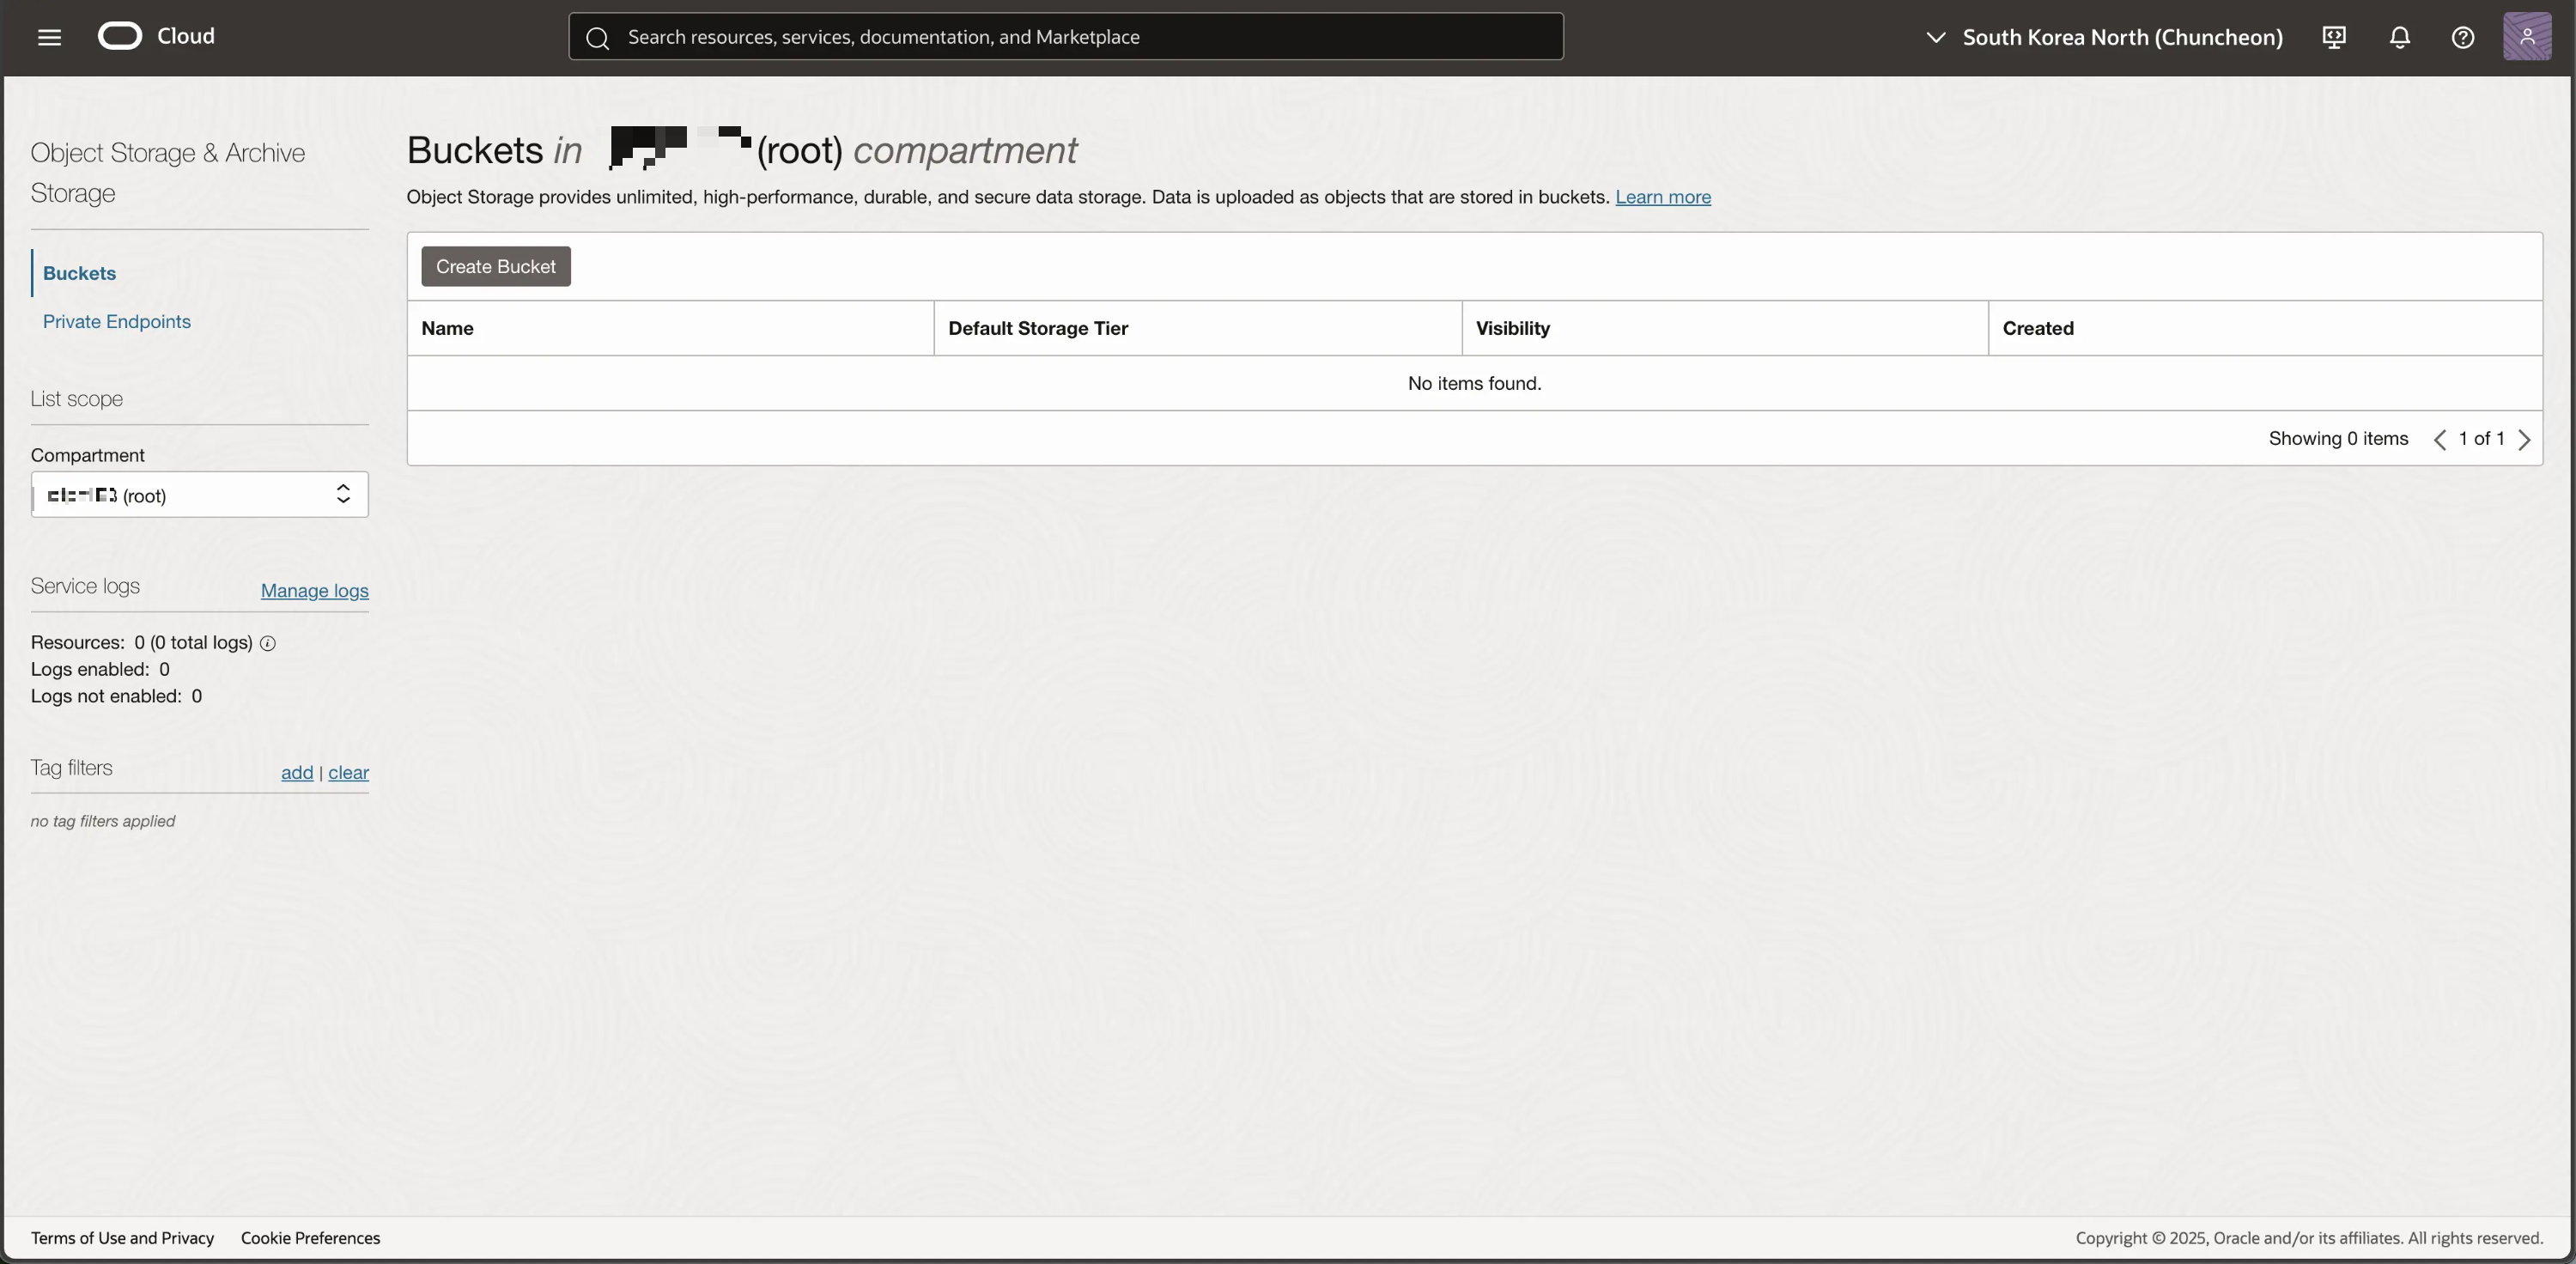2576x1264 pixels.
Task: Clear the tag filters
Action: click(x=348, y=772)
